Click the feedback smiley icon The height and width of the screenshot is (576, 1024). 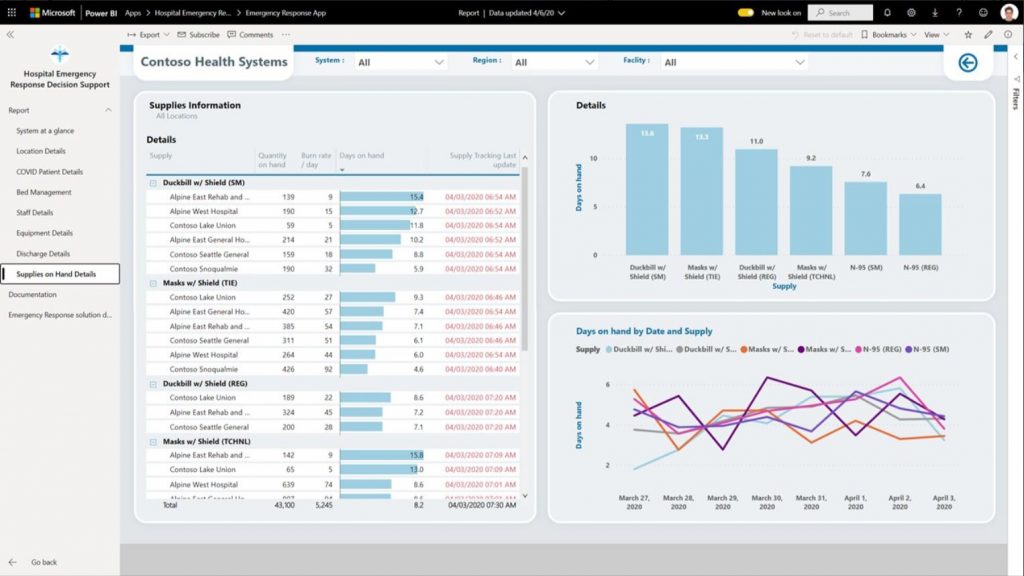pos(983,12)
